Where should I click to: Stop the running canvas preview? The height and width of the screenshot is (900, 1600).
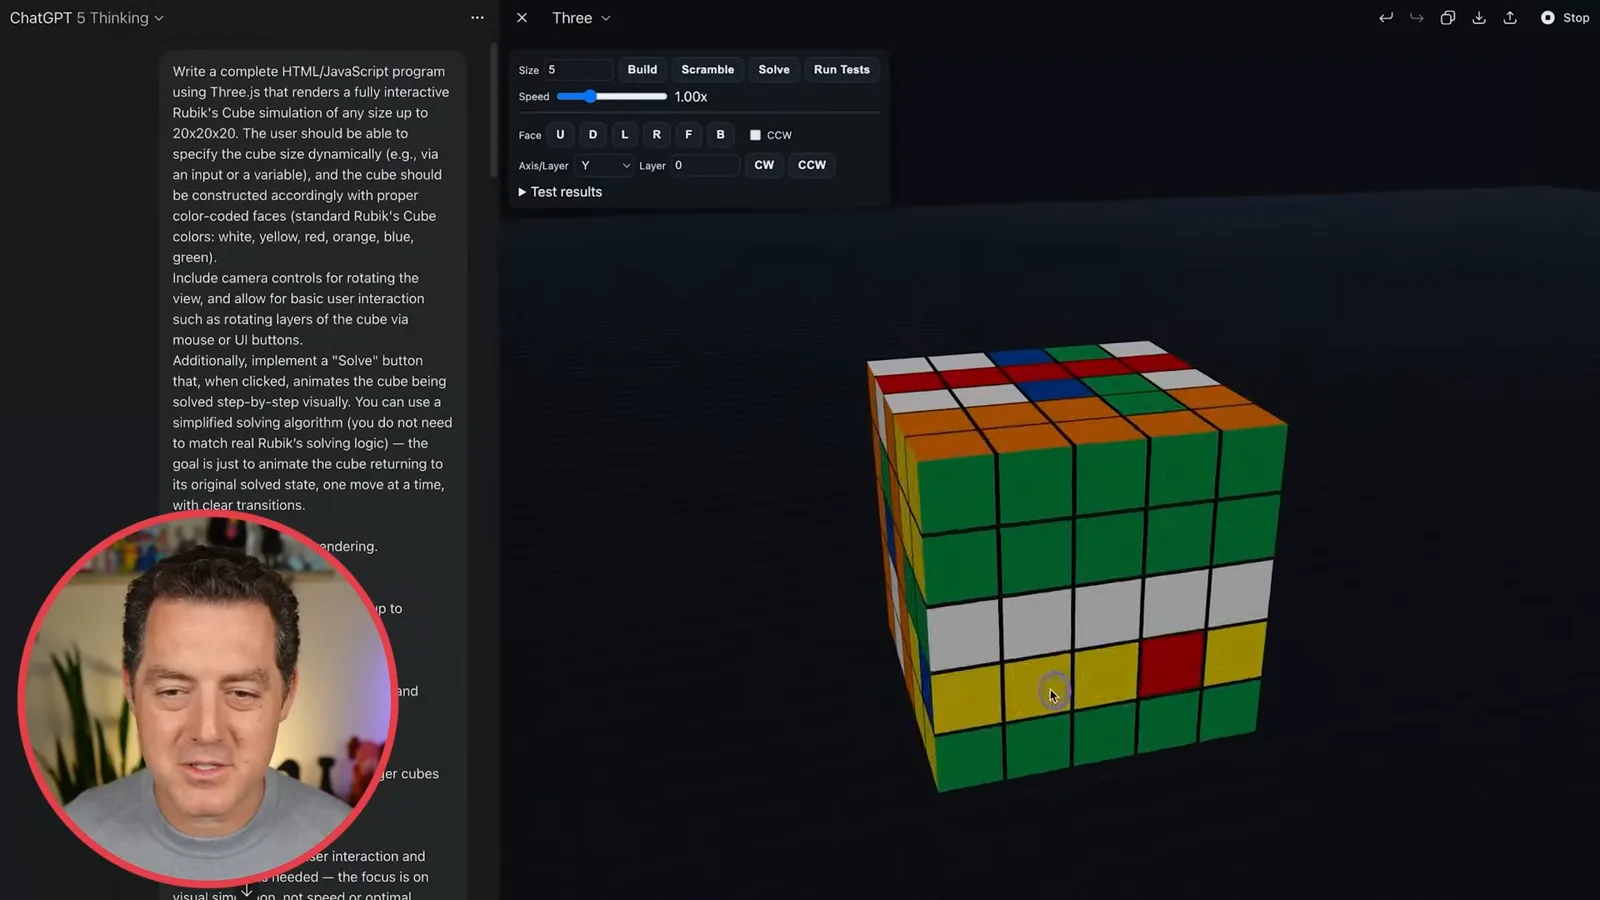click(x=1565, y=18)
